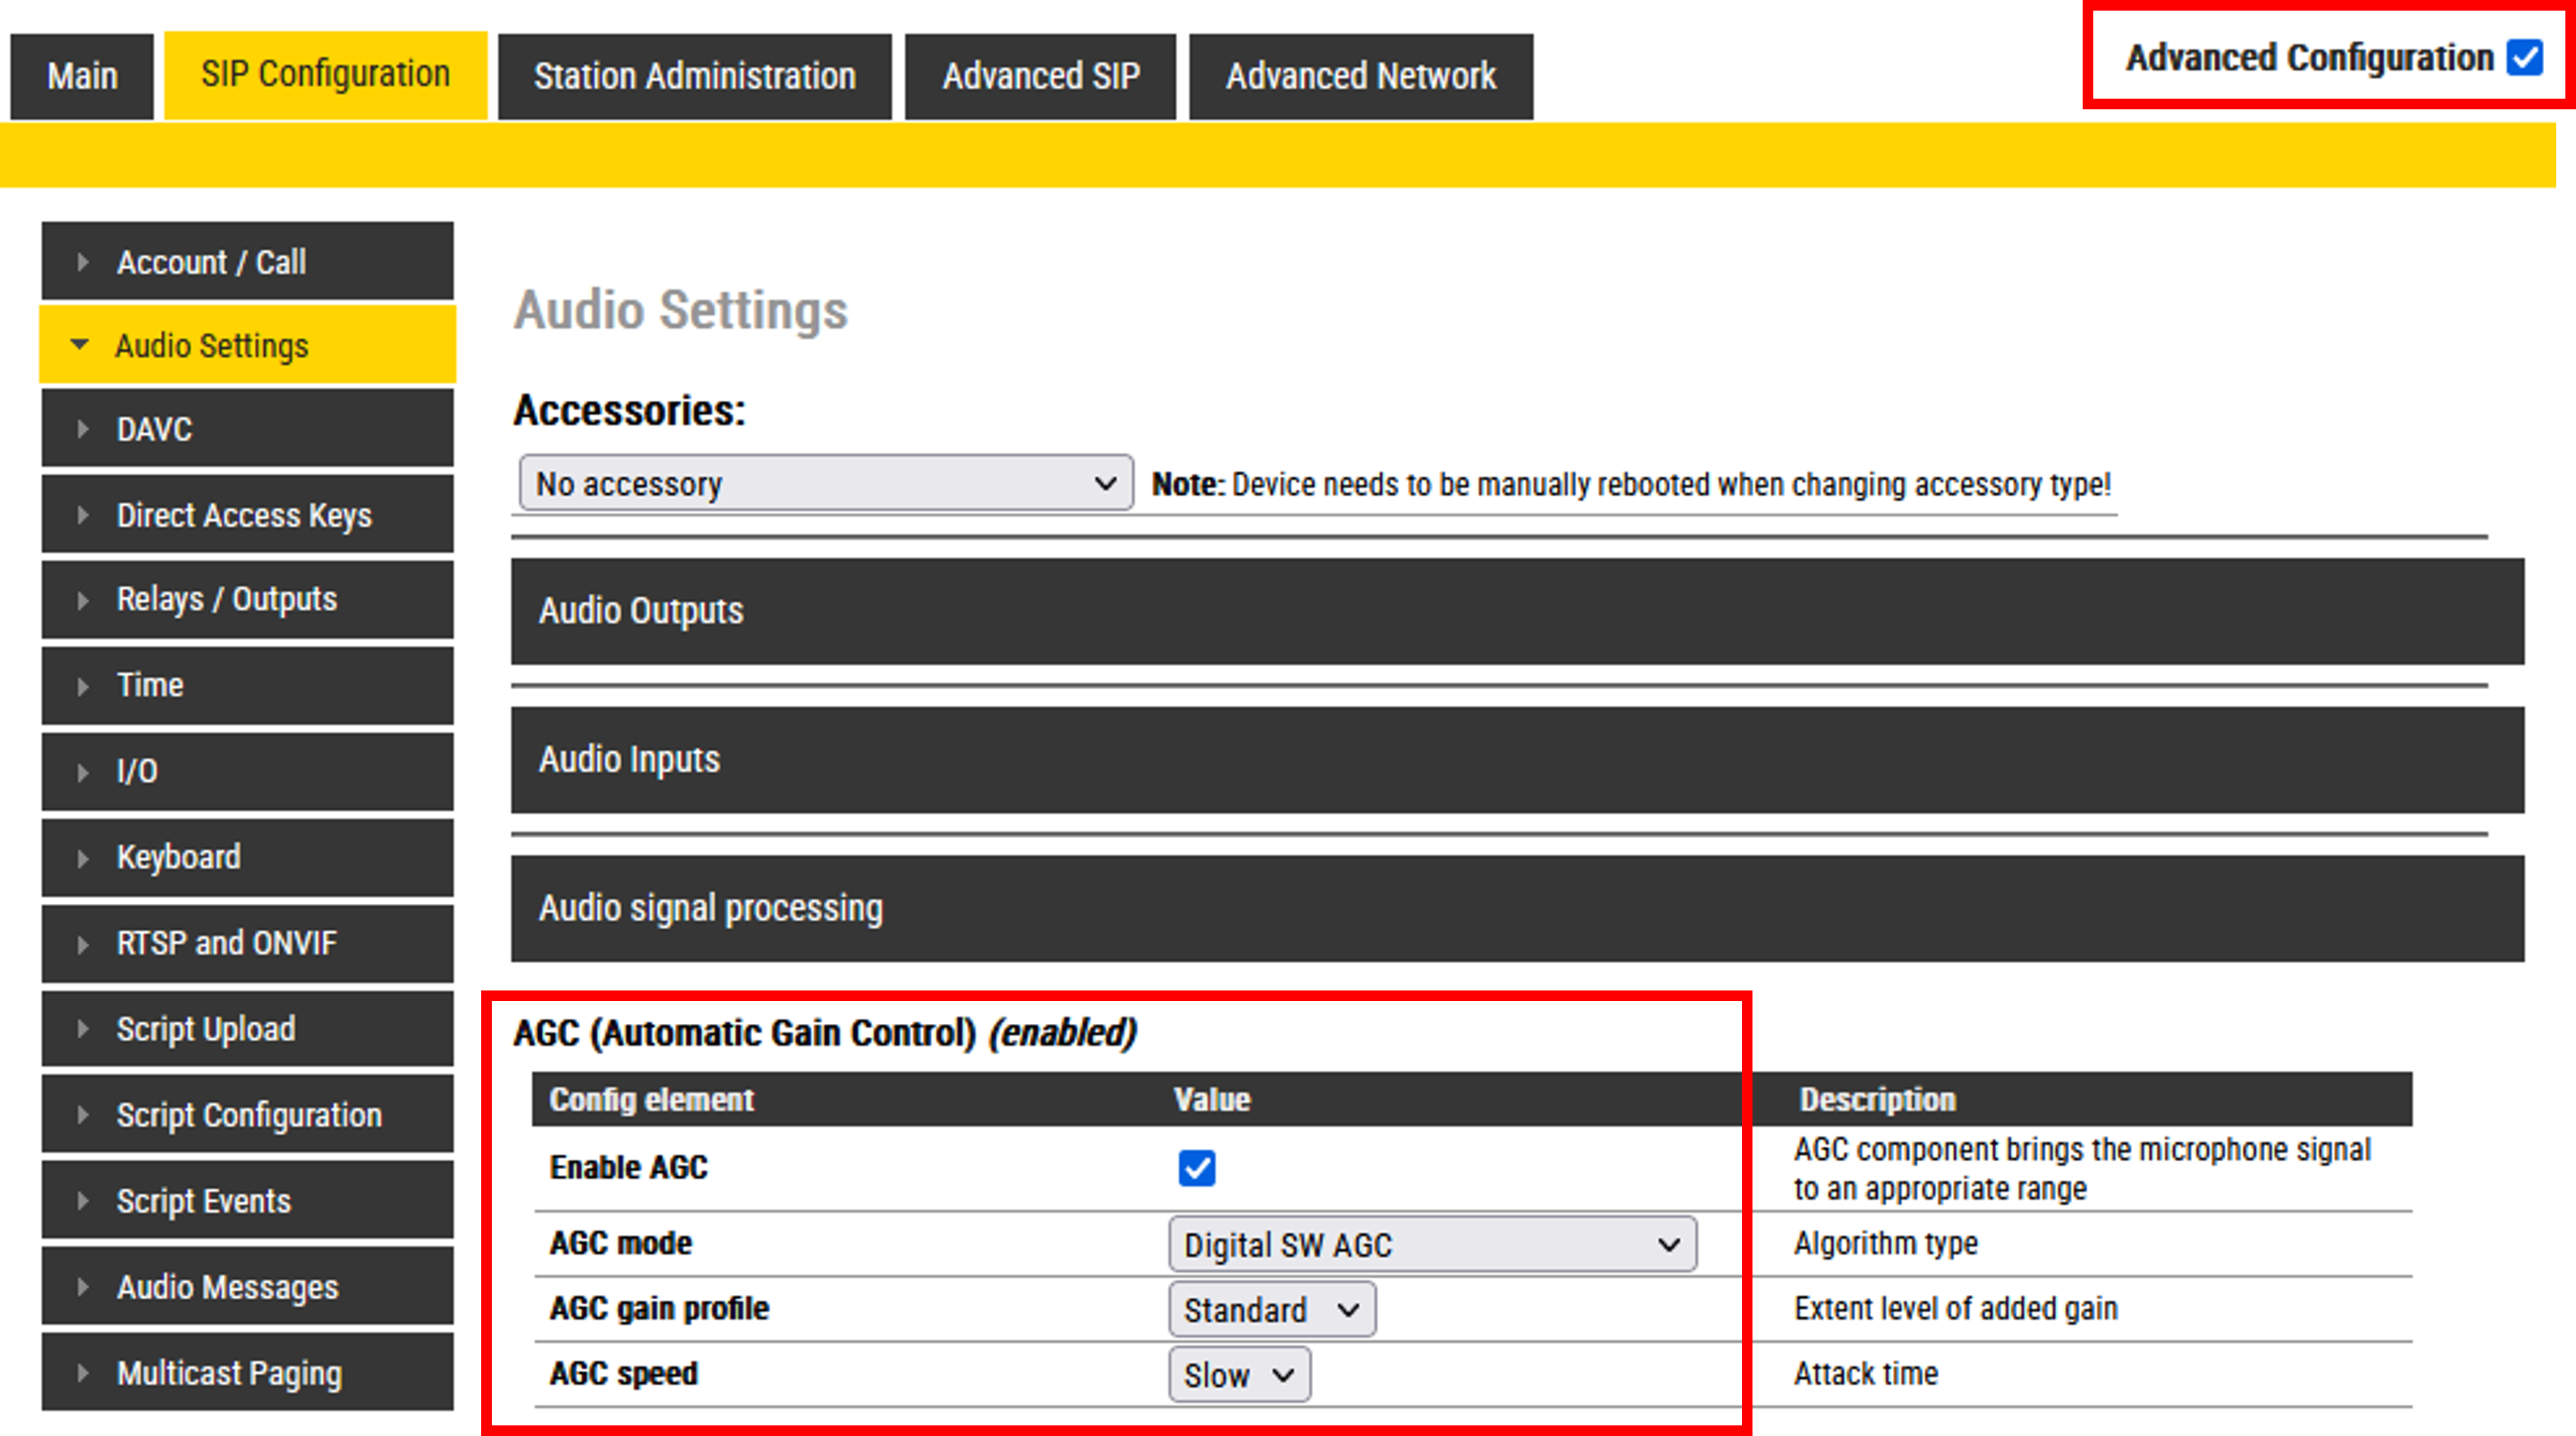Open the Advanced Network tab
The image size is (2576, 1436).
point(1360,76)
